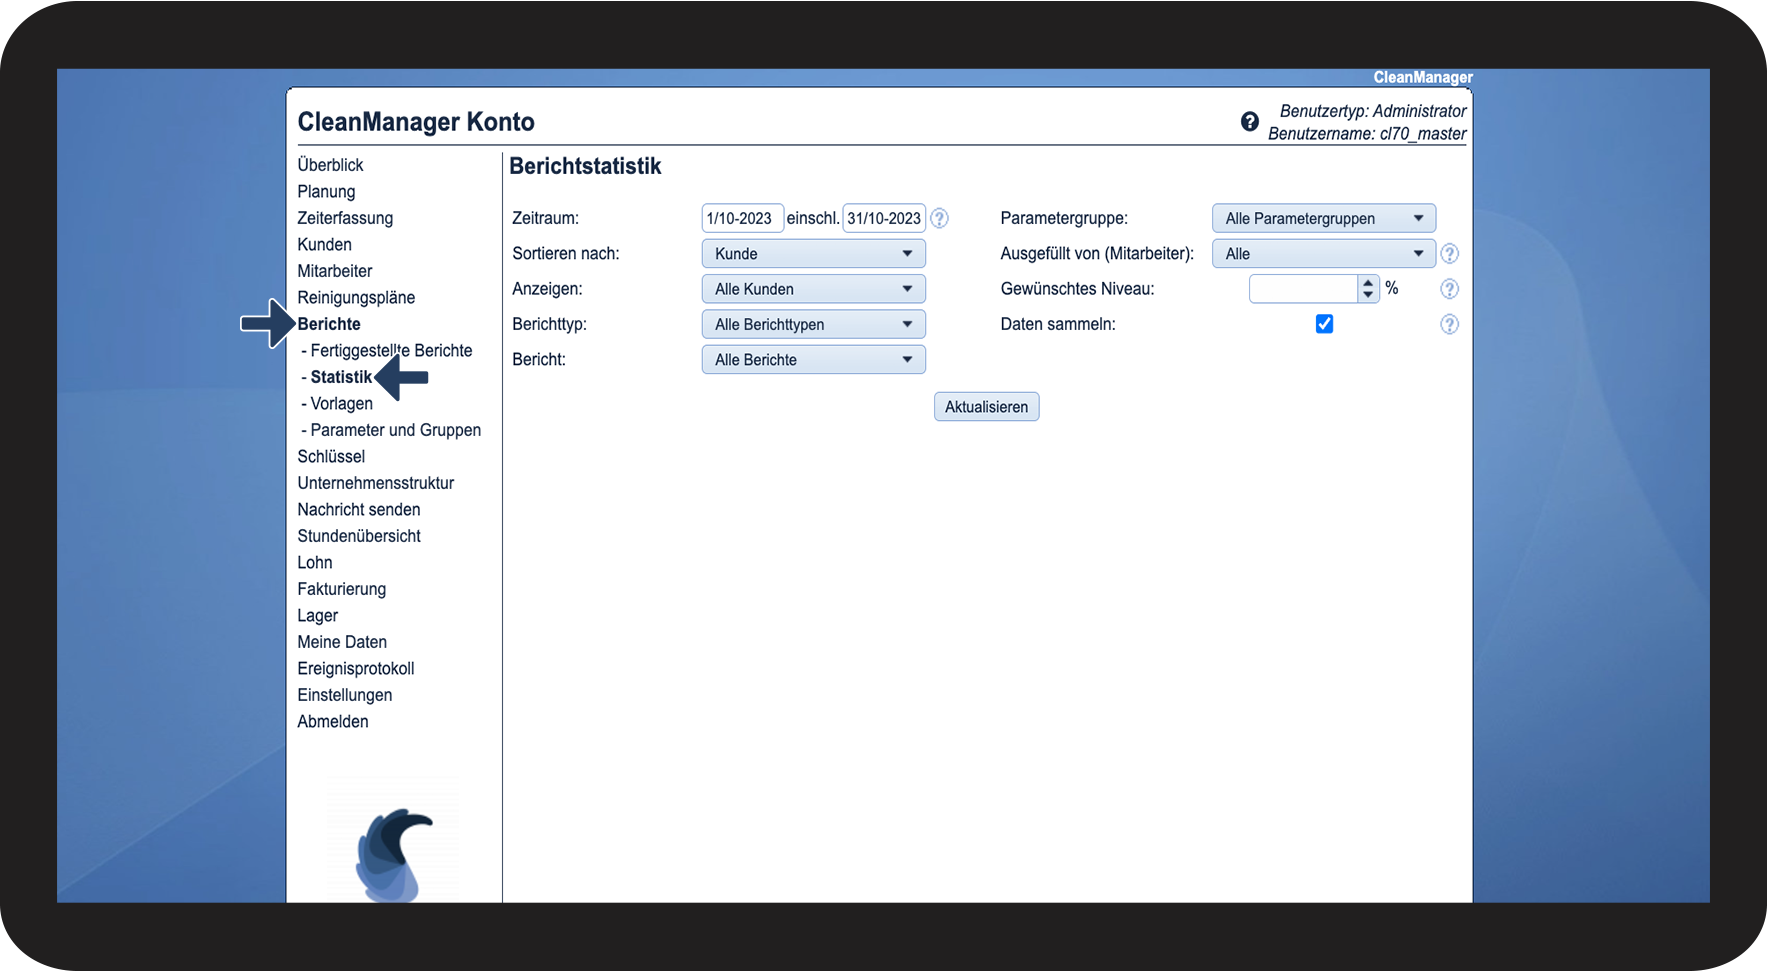1767x971 pixels.
Task: Toggle the Daten sammeln checkbox
Action: point(1324,324)
